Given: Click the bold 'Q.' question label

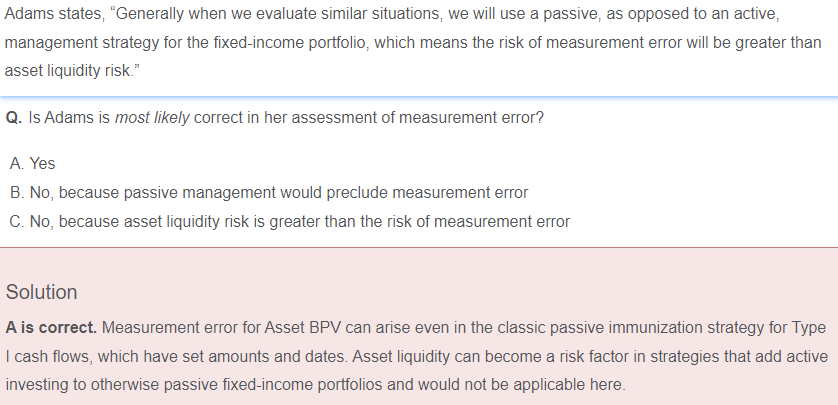Looking at the screenshot, I should [14, 117].
